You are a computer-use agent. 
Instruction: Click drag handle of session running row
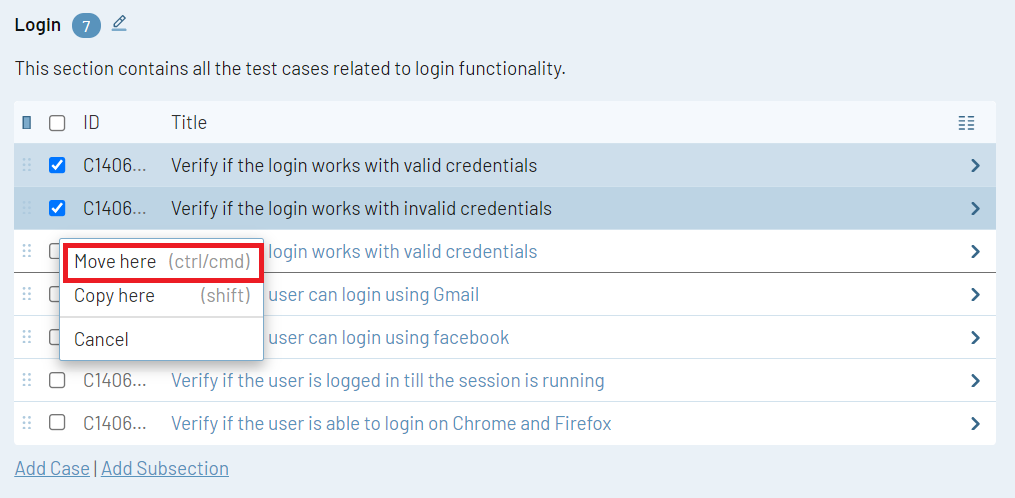[x=27, y=381]
